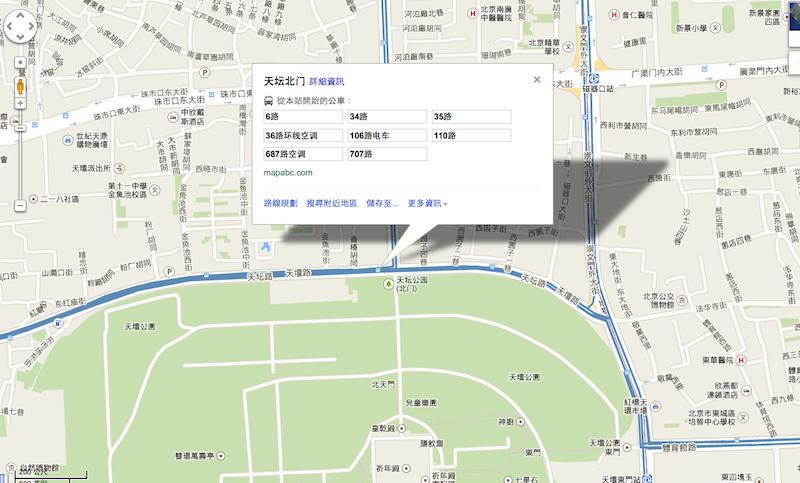The image size is (800, 483).
Task: Click the zoom slider handle
Action: tap(20, 127)
